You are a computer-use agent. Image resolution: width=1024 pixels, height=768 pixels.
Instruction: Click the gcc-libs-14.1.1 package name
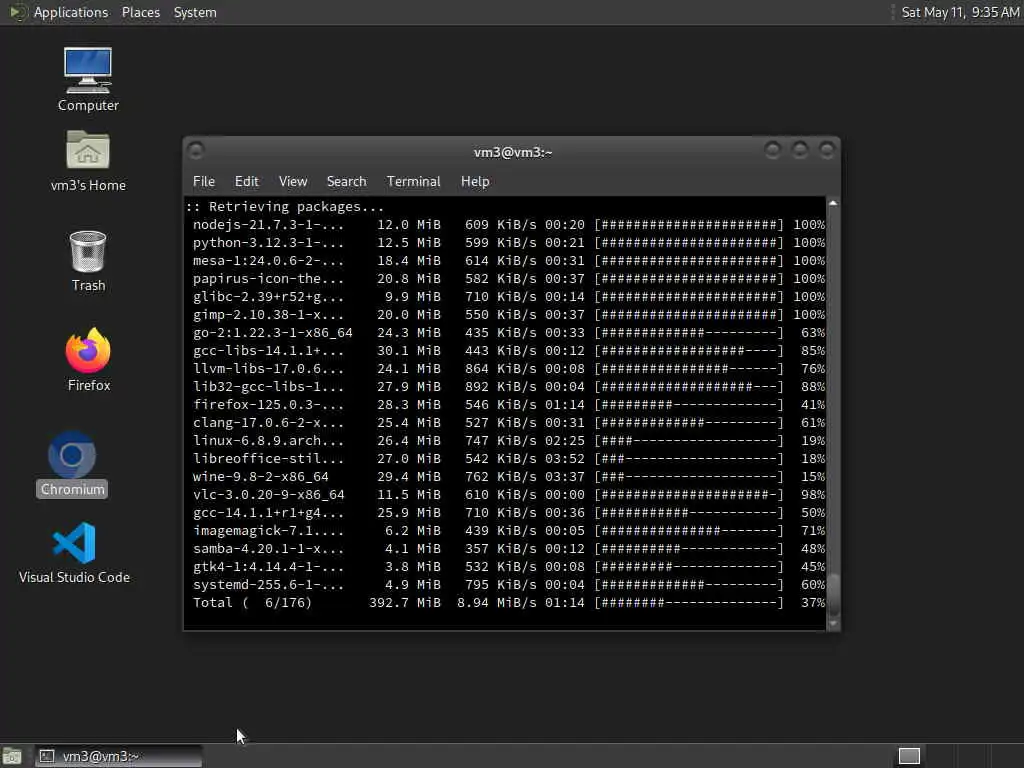tap(268, 351)
